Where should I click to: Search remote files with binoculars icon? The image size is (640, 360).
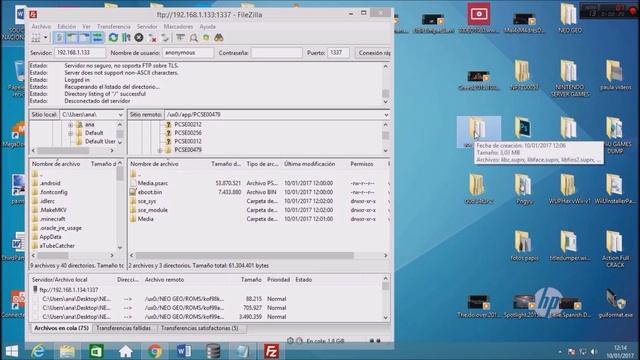pos(219,38)
